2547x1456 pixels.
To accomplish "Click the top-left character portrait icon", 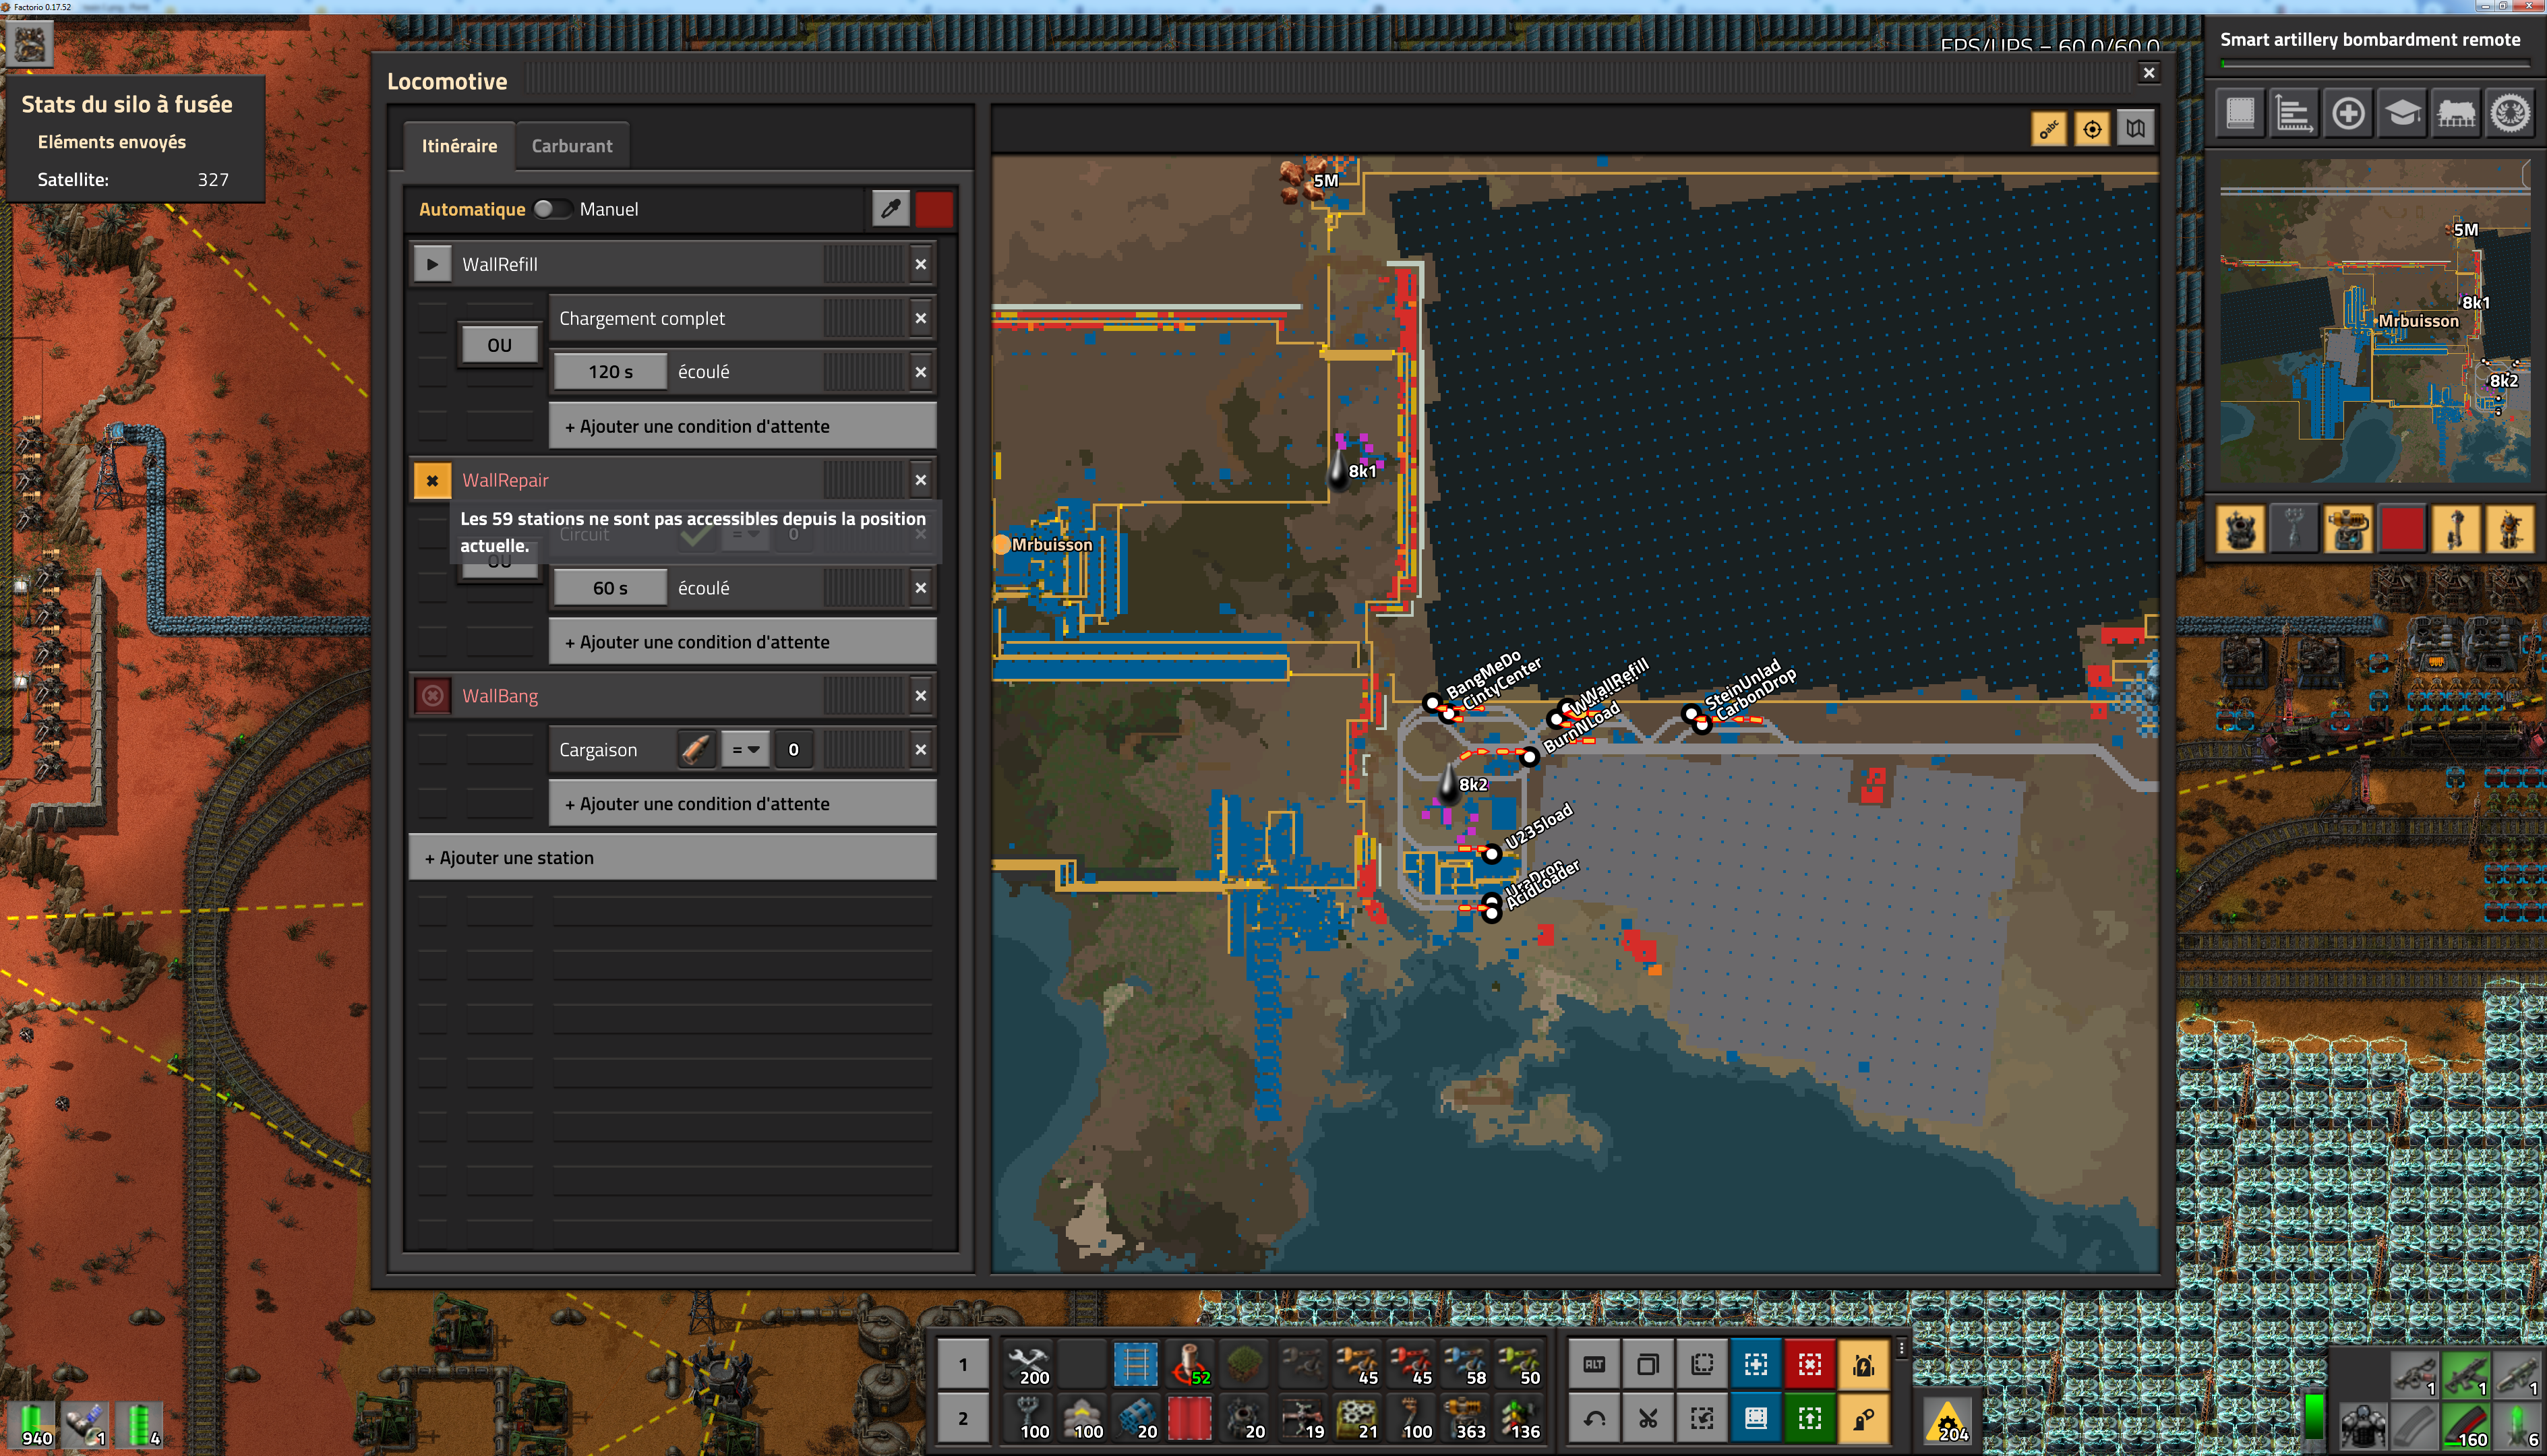I will coord(29,44).
